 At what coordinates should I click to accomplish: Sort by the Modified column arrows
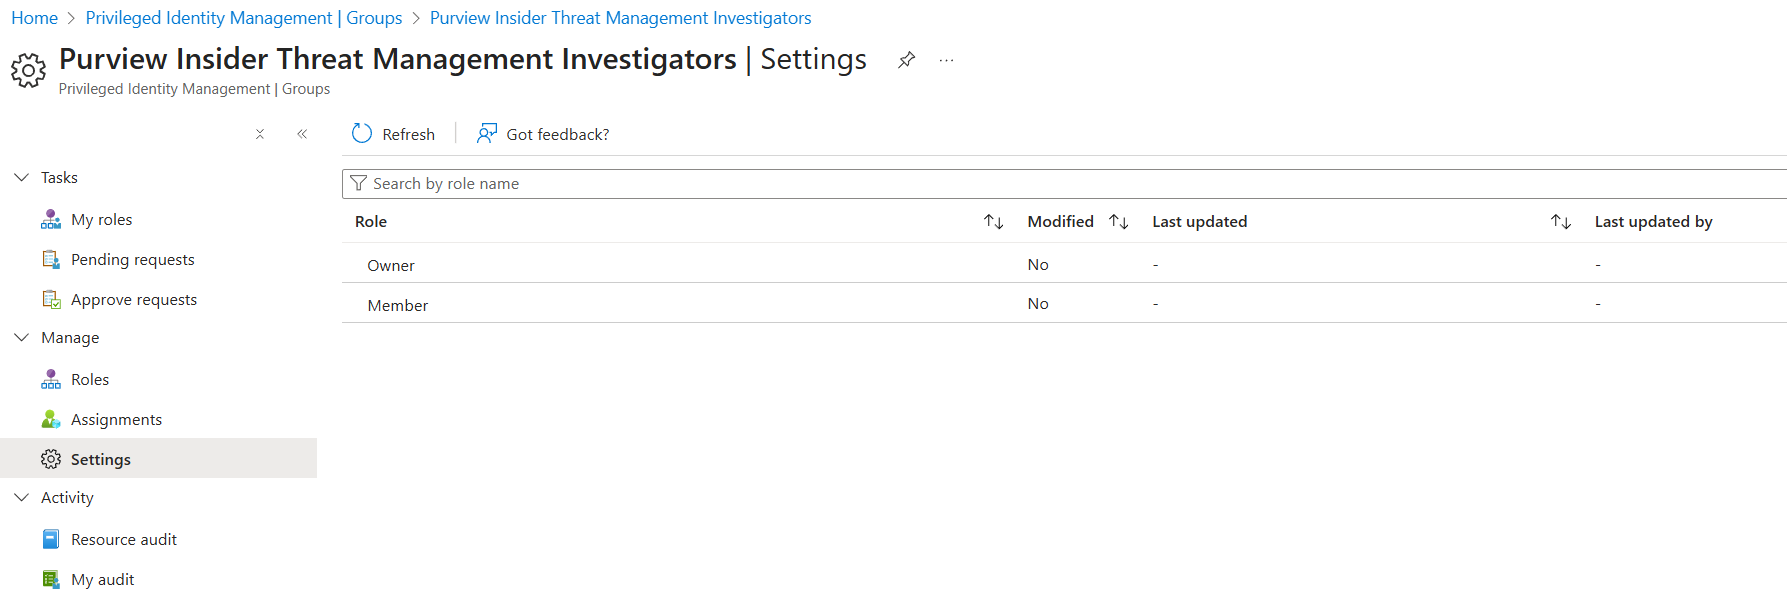pos(1118,222)
